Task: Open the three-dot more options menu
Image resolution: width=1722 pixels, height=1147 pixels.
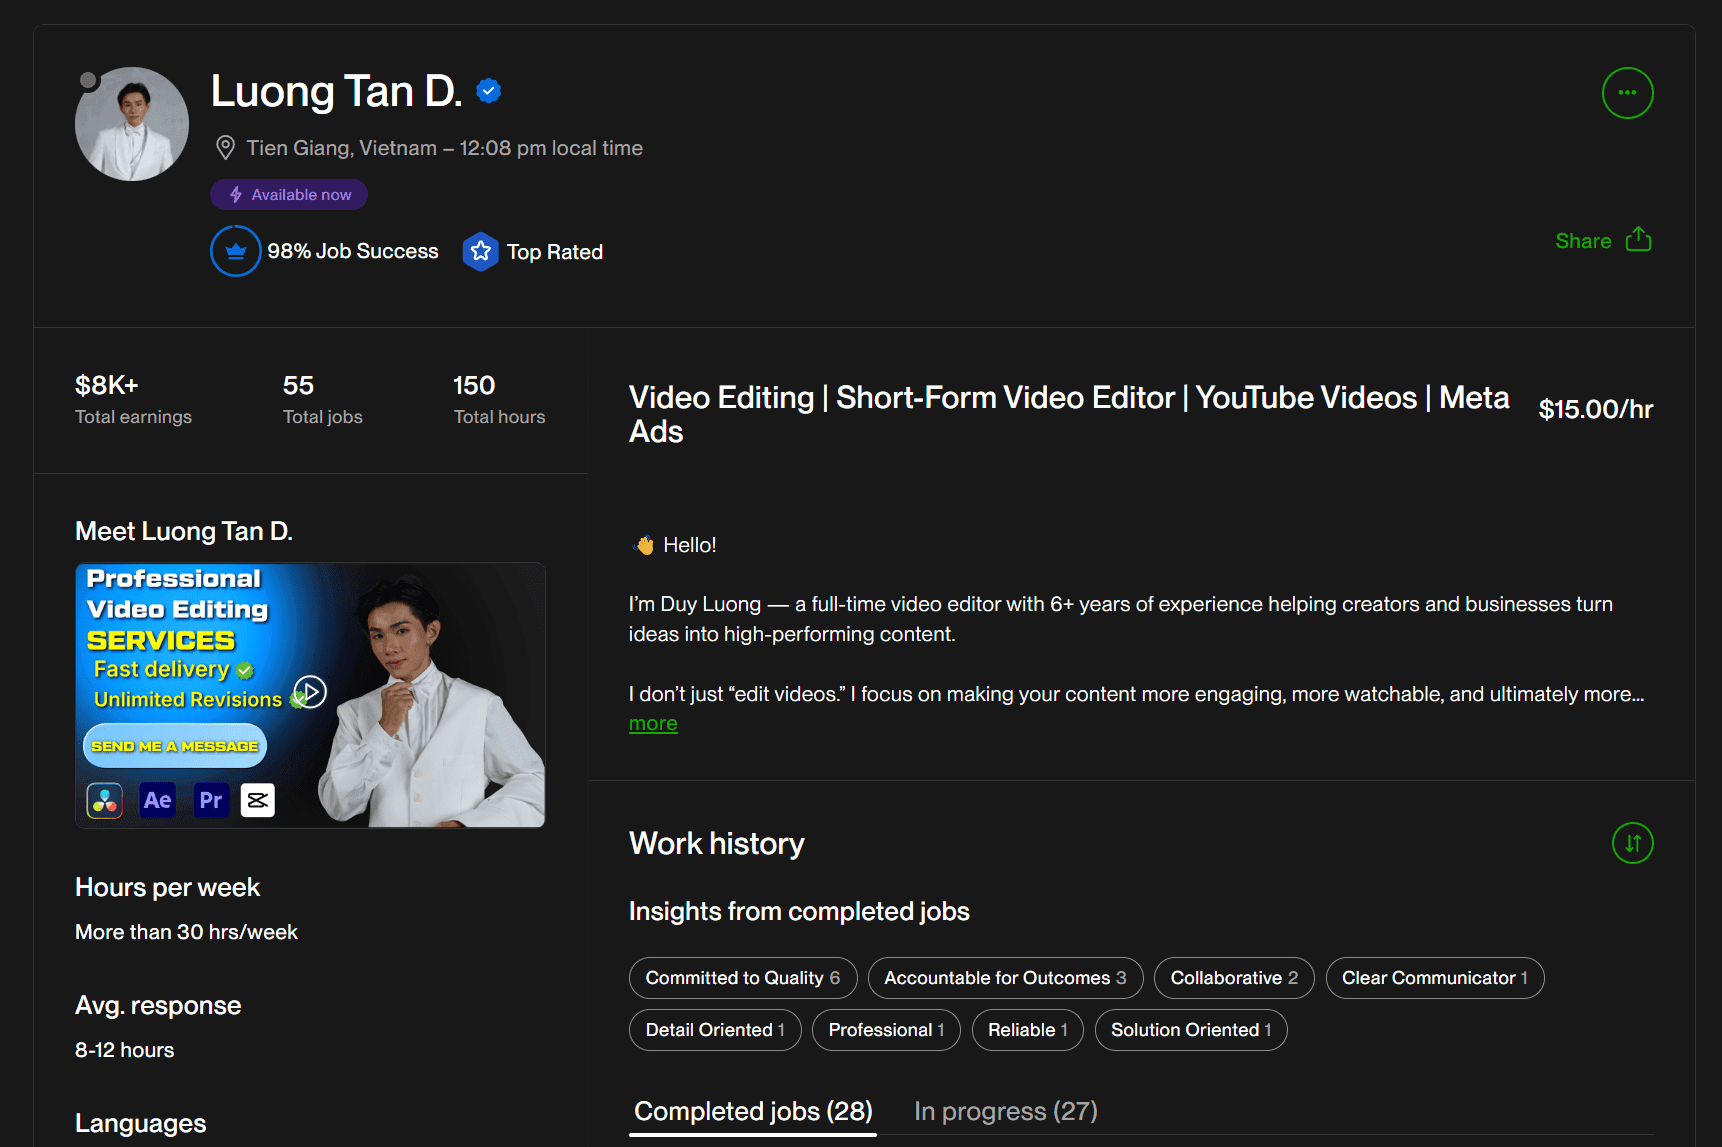Action: tap(1627, 93)
